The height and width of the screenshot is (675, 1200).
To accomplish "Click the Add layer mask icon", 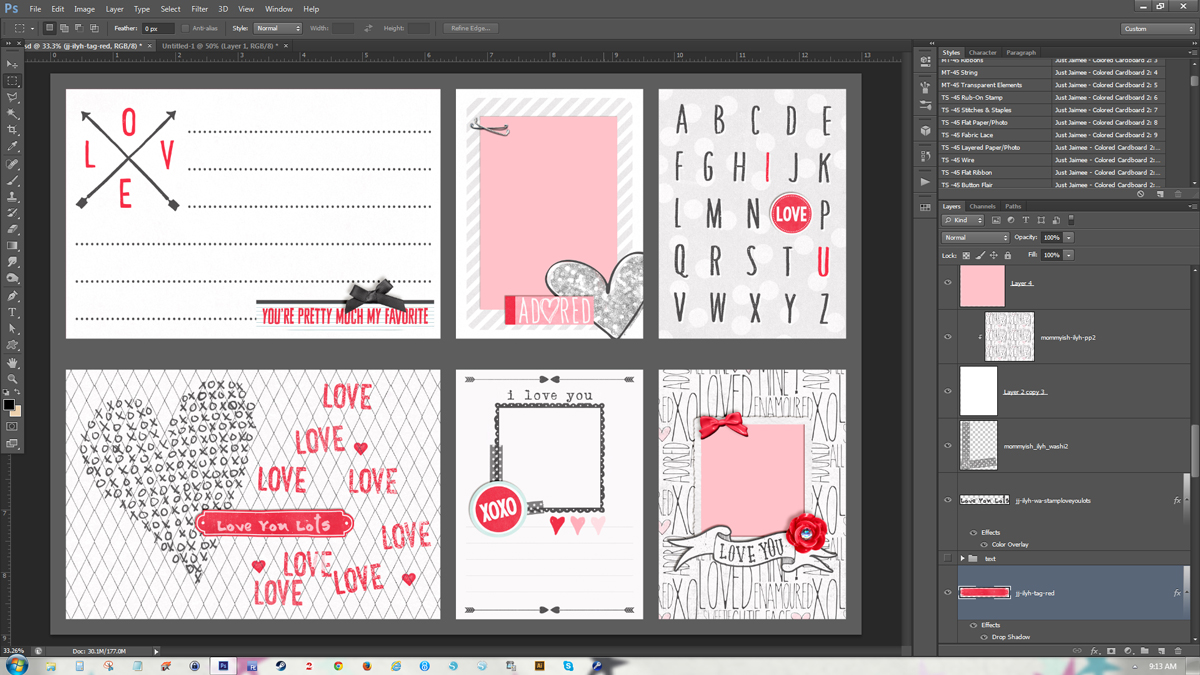I will (1111, 651).
